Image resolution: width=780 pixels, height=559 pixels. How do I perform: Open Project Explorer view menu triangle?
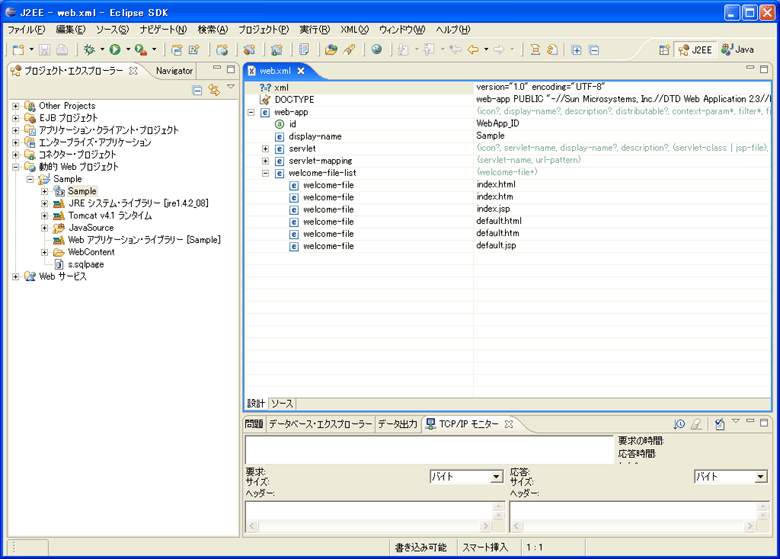231,87
